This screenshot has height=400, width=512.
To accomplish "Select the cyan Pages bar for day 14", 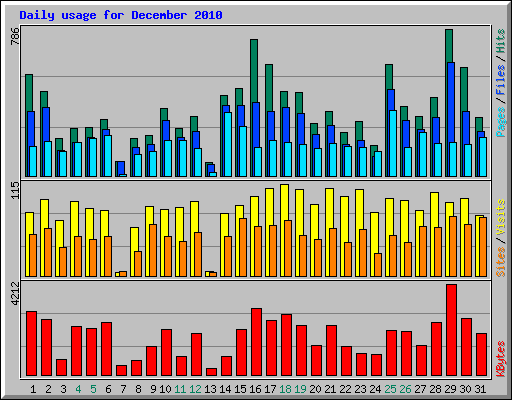I will 228,144.
